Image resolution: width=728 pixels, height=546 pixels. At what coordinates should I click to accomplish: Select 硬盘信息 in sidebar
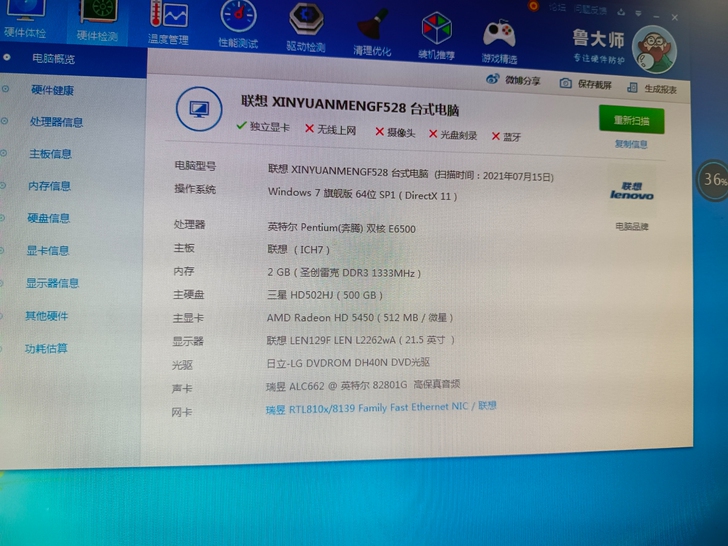pos(48,218)
